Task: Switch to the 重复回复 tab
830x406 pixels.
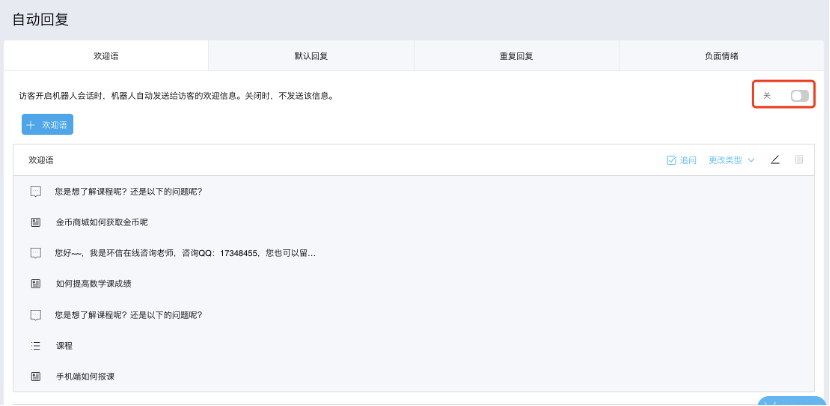Action: [516, 55]
